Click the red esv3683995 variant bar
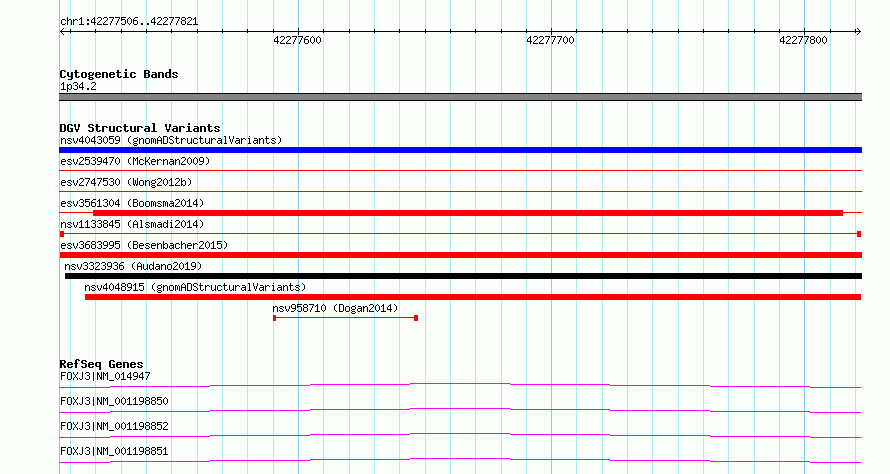The height and width of the screenshot is (474, 890). tap(460, 255)
